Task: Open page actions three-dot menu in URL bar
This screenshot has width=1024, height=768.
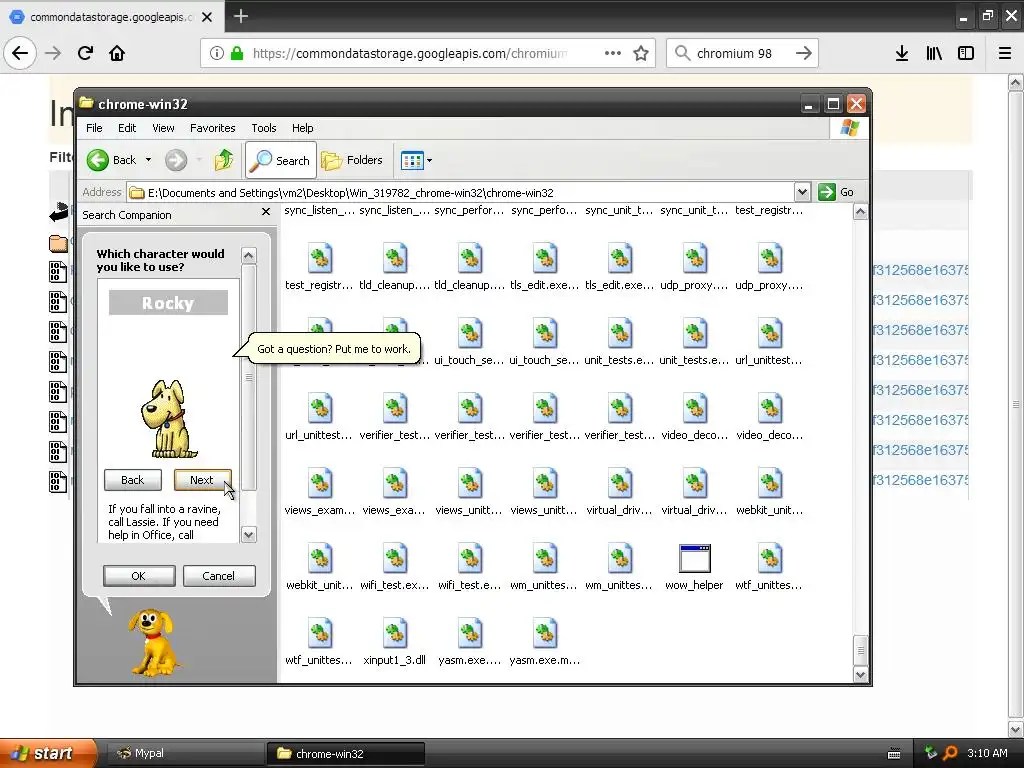Action: click(x=613, y=54)
